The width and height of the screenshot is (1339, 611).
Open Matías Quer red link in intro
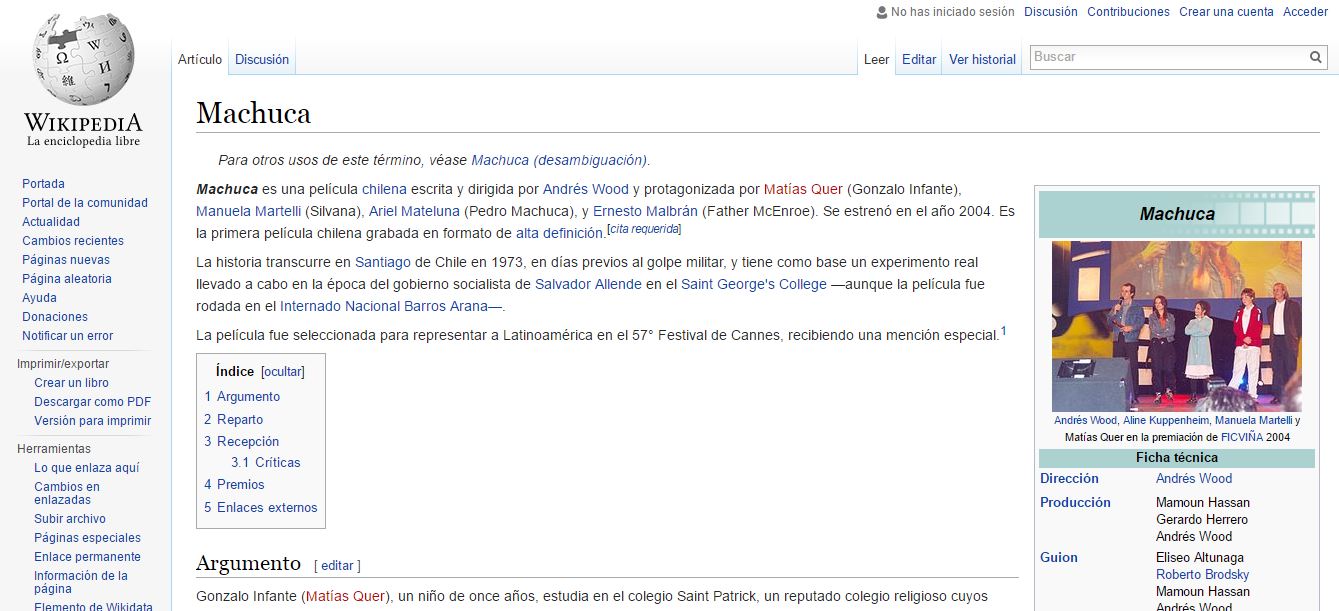tap(803, 189)
